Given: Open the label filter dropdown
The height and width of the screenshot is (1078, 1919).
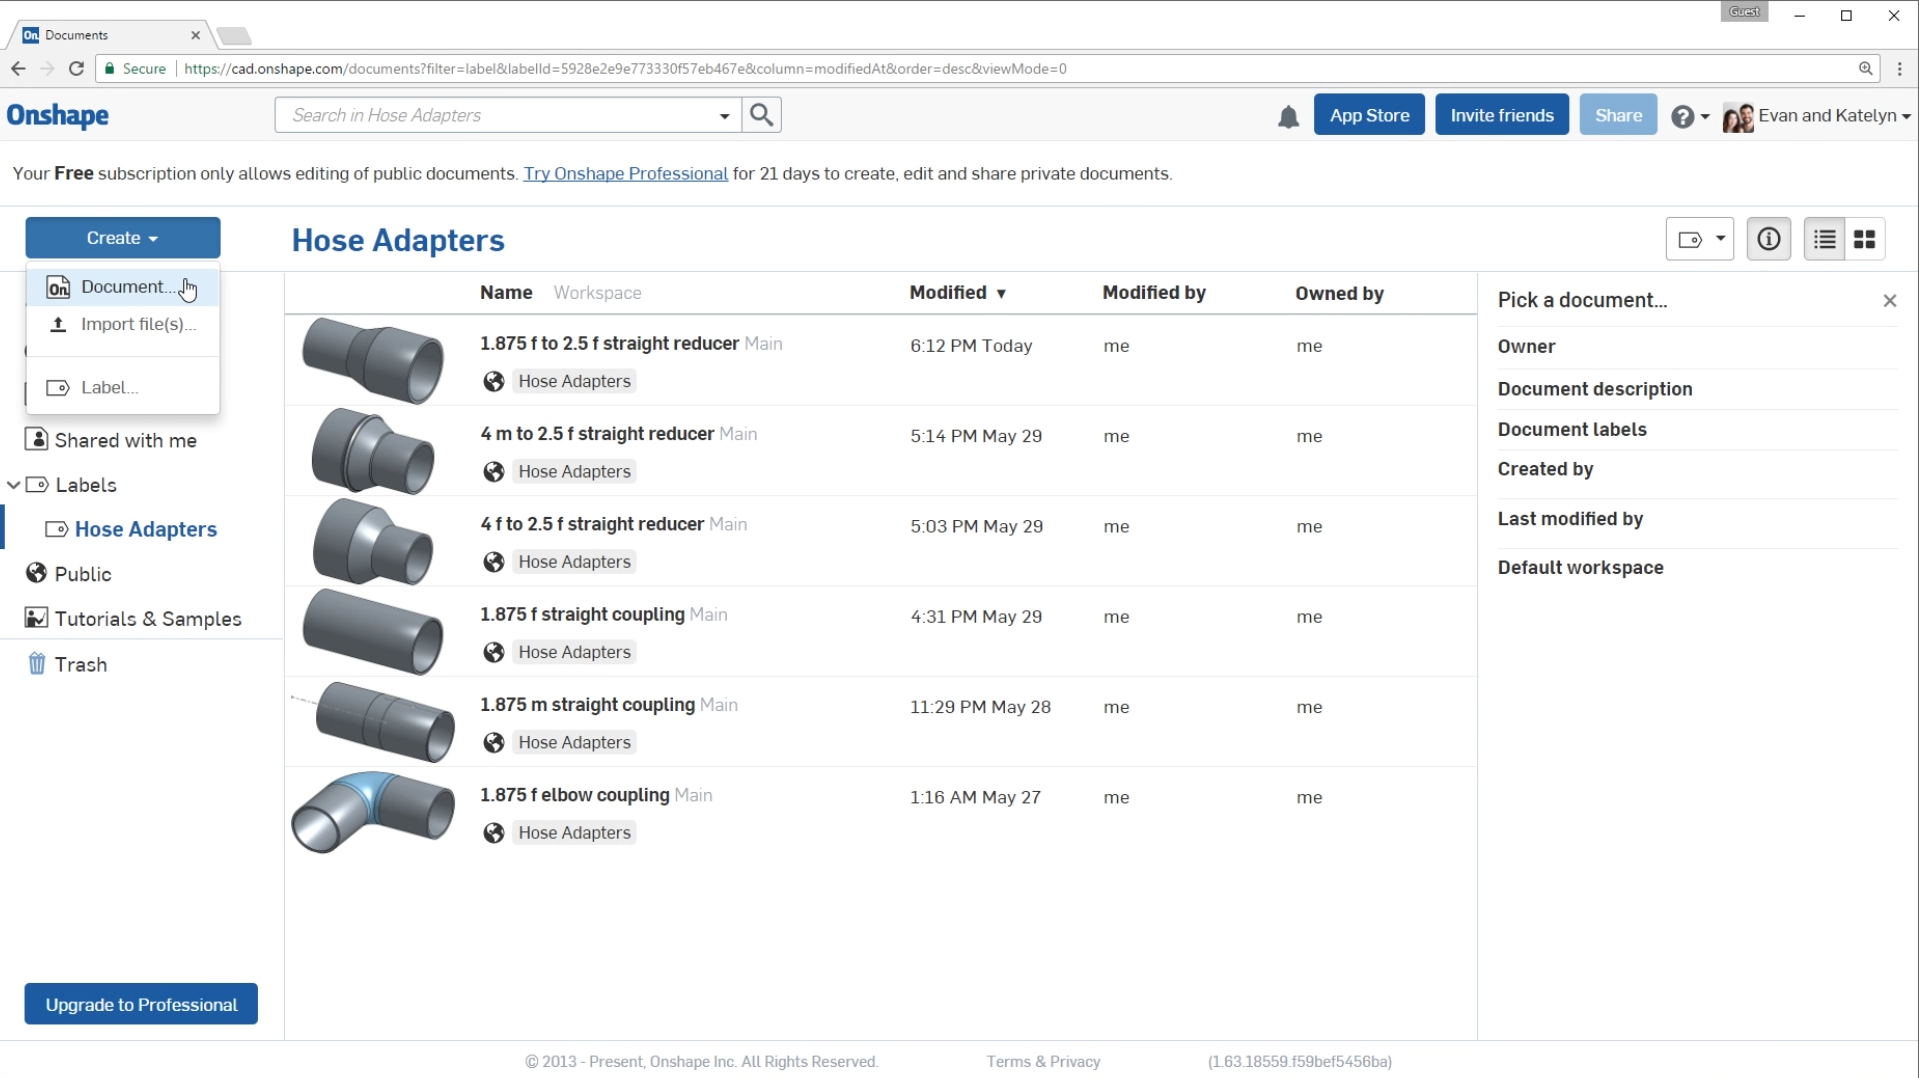Looking at the screenshot, I should coord(1699,239).
